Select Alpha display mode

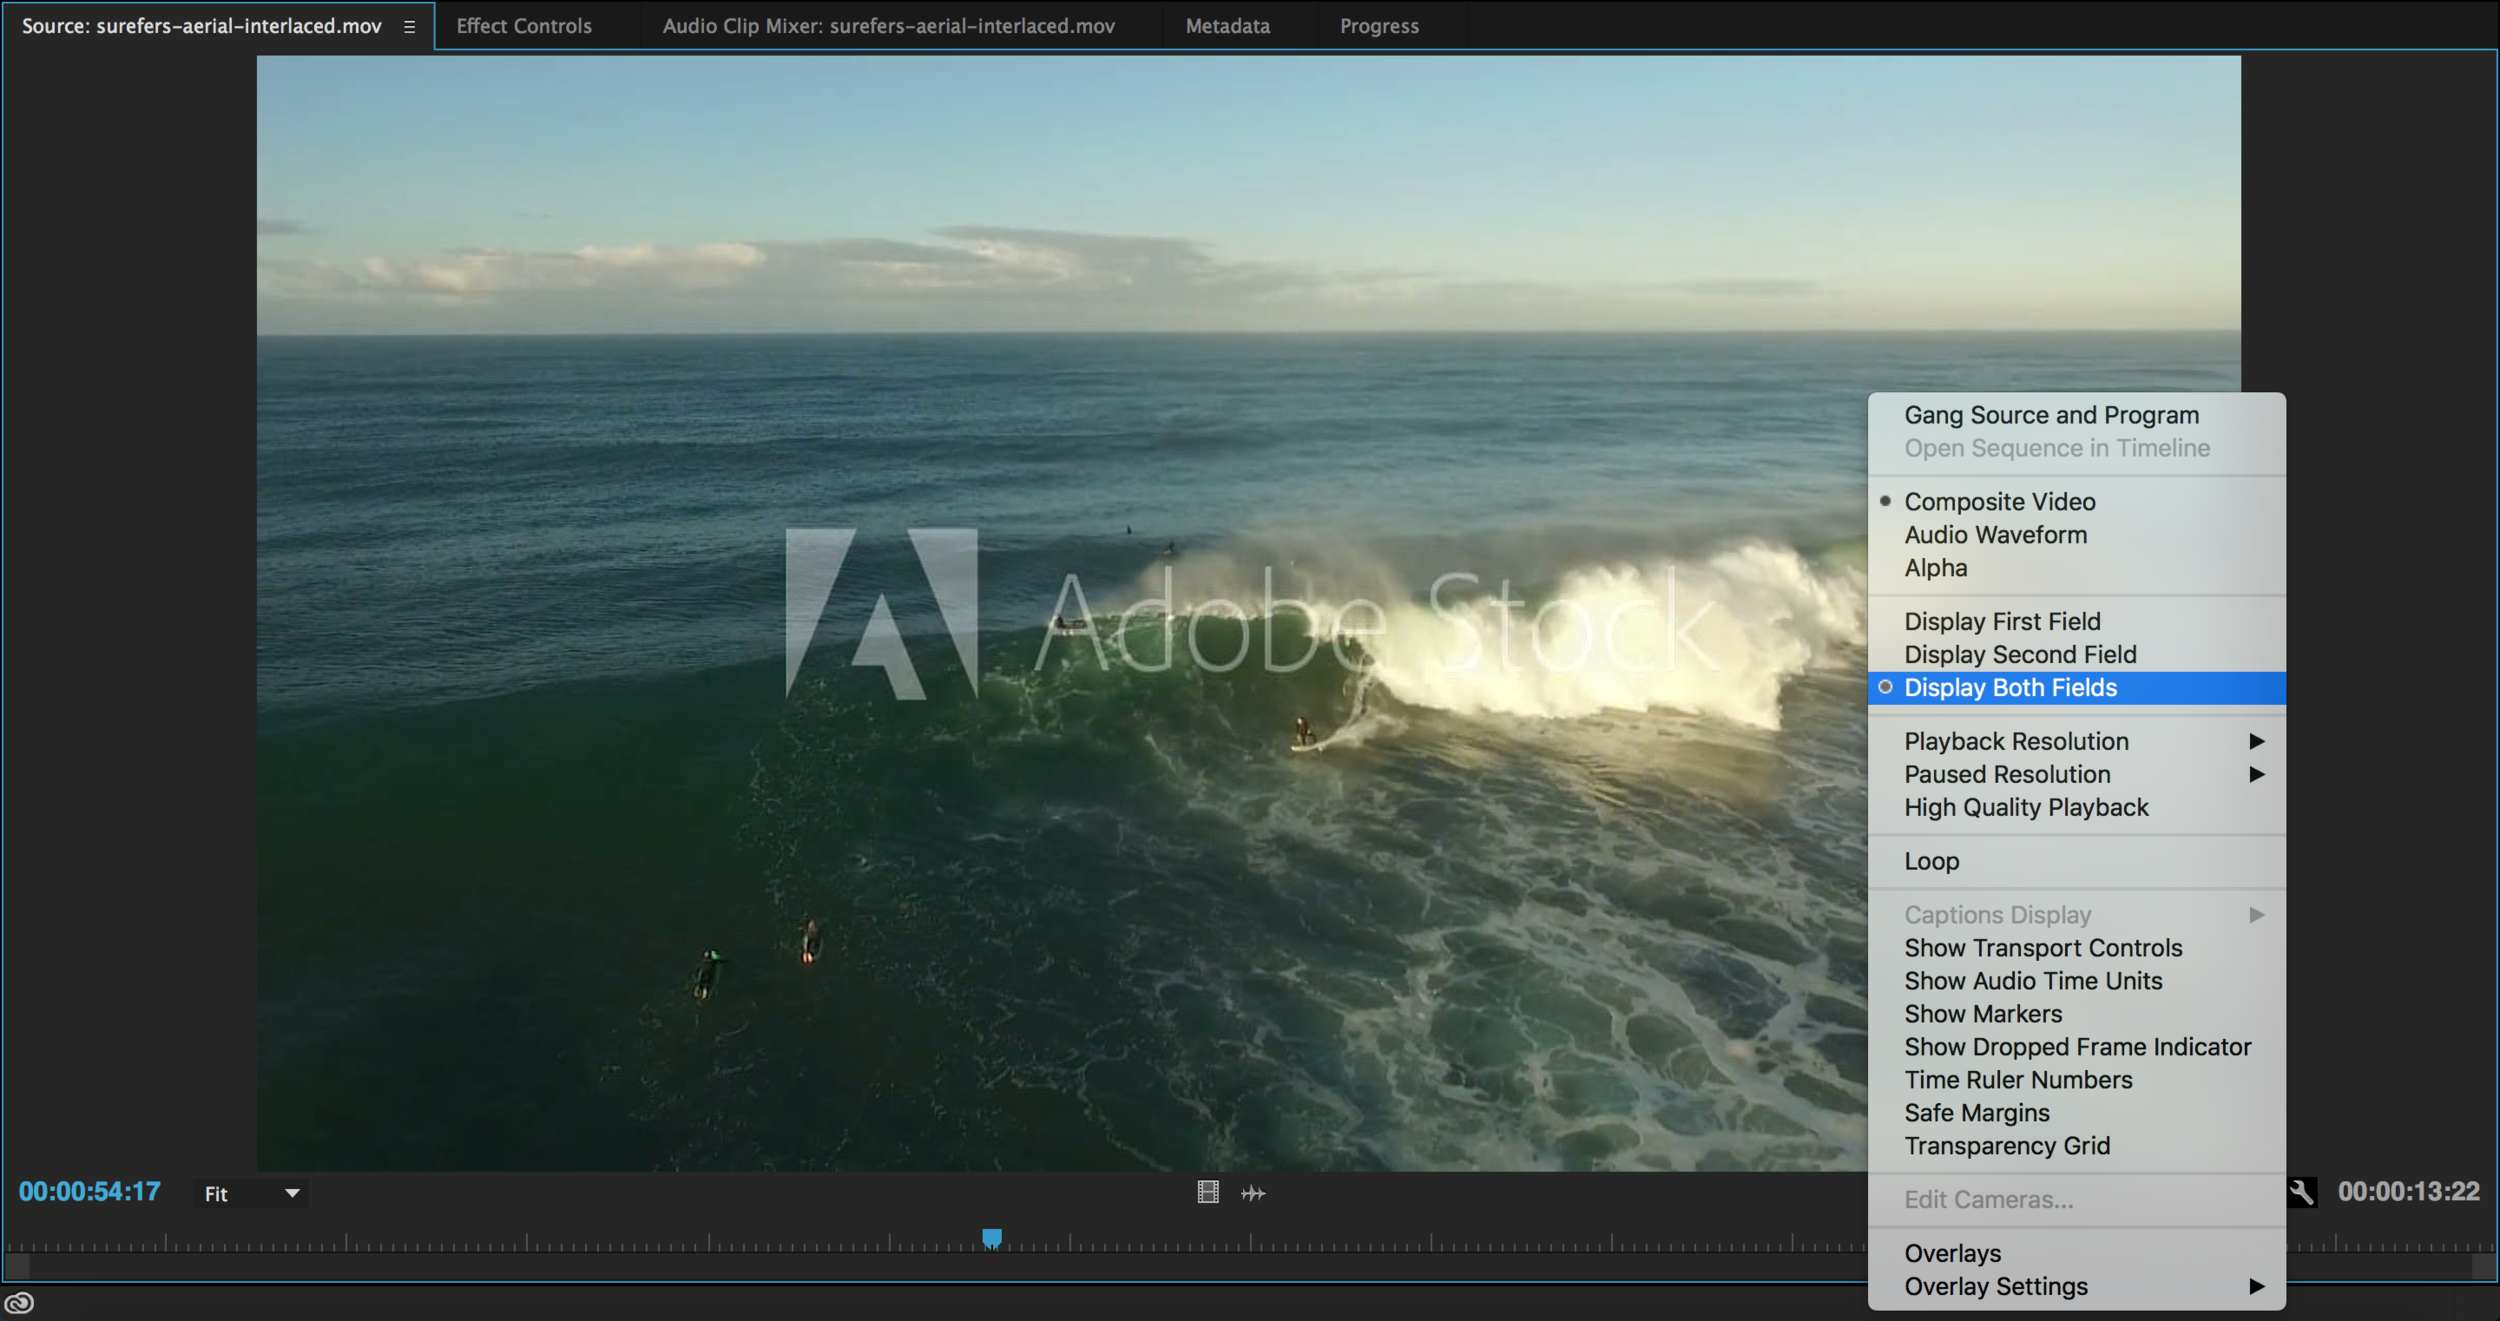tap(2077, 568)
